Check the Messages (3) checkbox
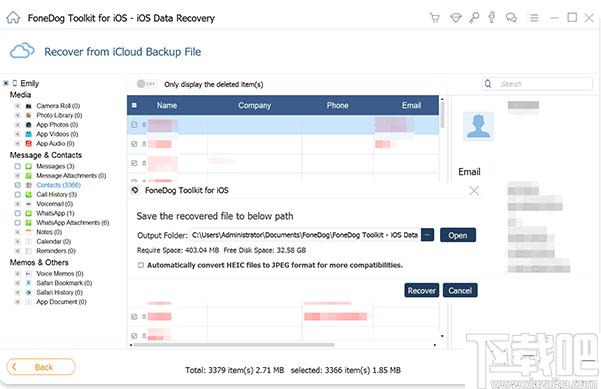 (18, 166)
